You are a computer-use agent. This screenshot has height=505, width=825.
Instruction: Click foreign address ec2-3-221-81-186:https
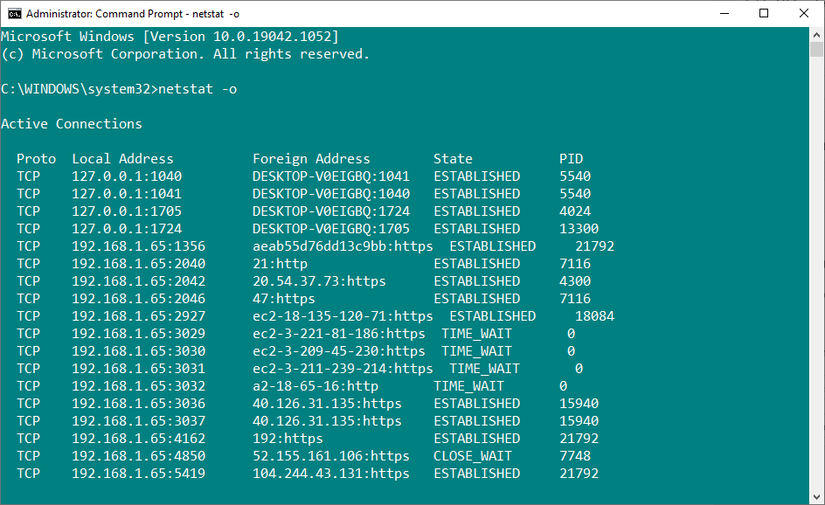point(339,334)
